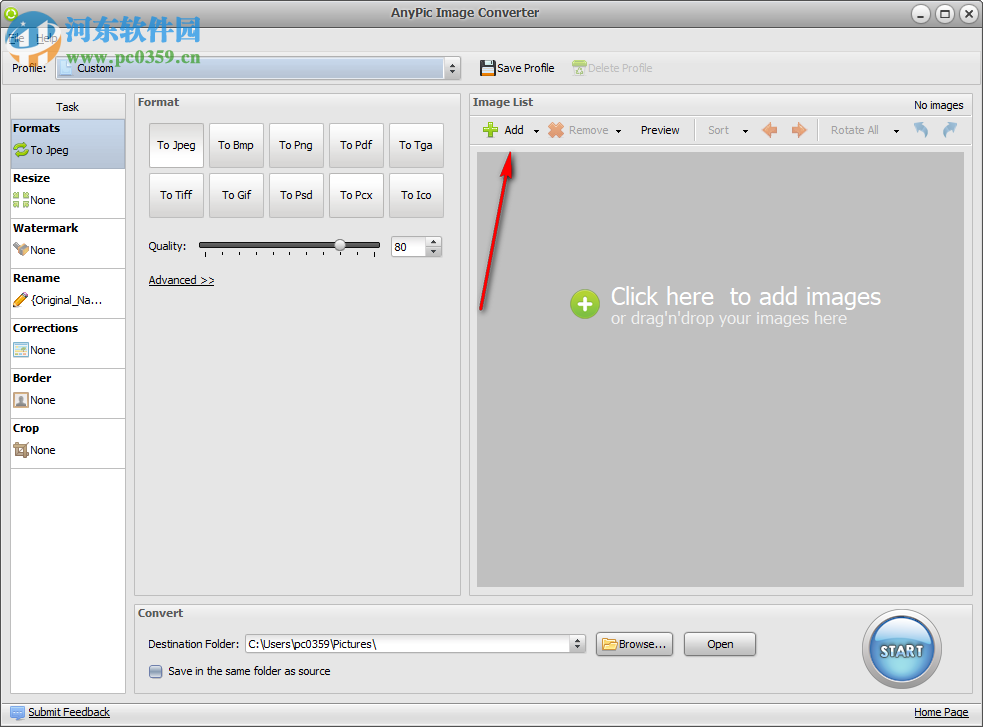Open the Border task icon
This screenshot has height=727, width=983.
coord(20,400)
